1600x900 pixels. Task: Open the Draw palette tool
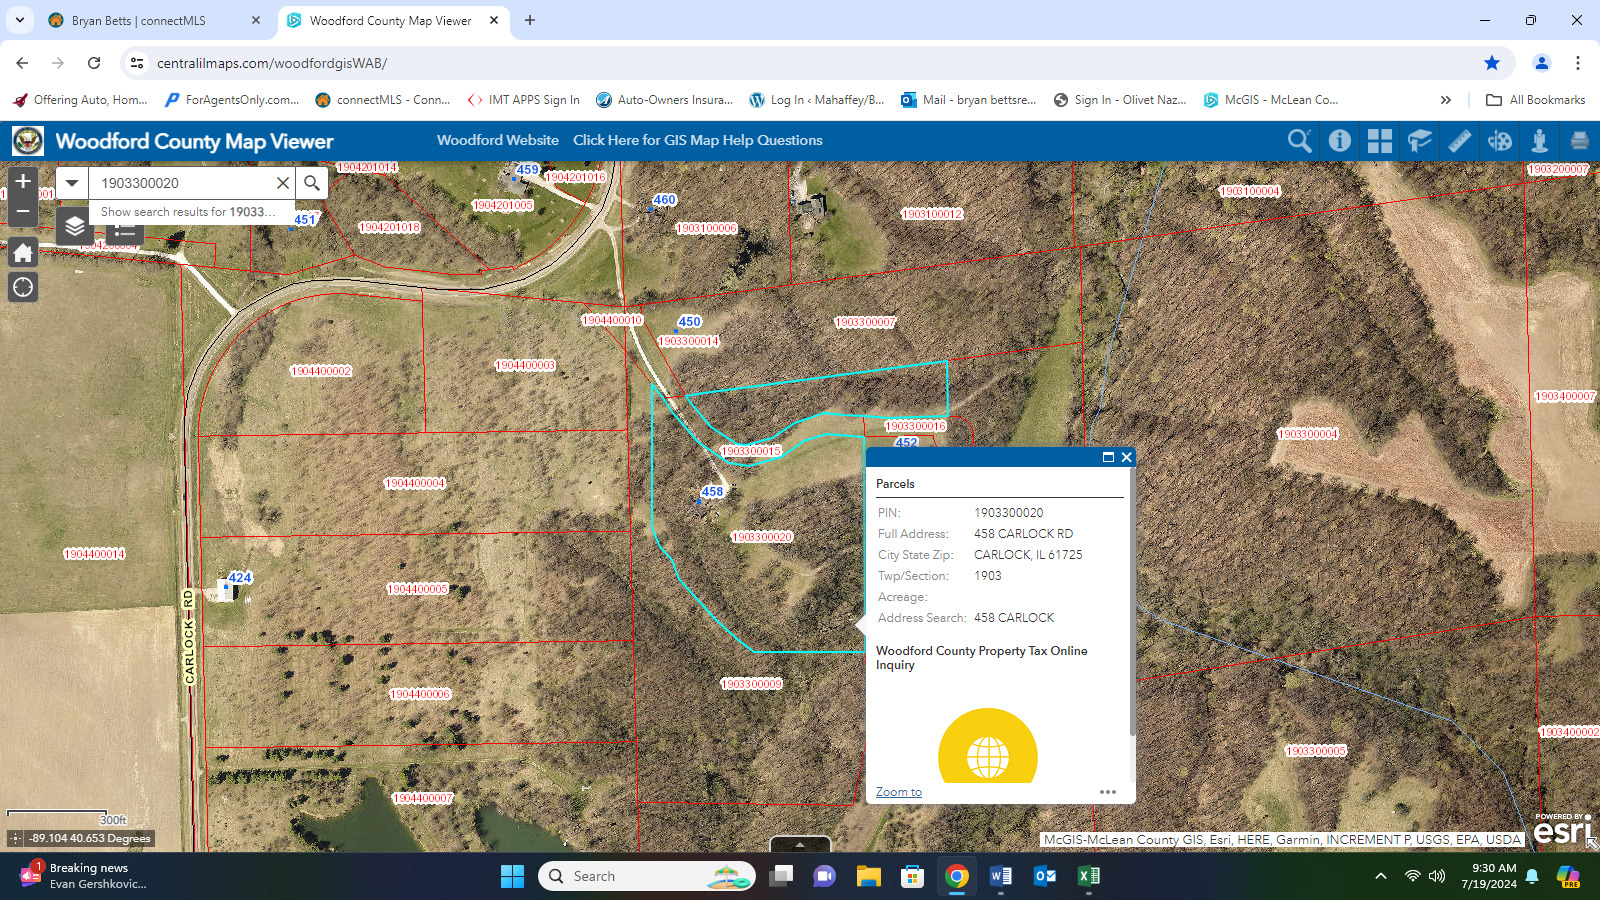(x=1499, y=141)
